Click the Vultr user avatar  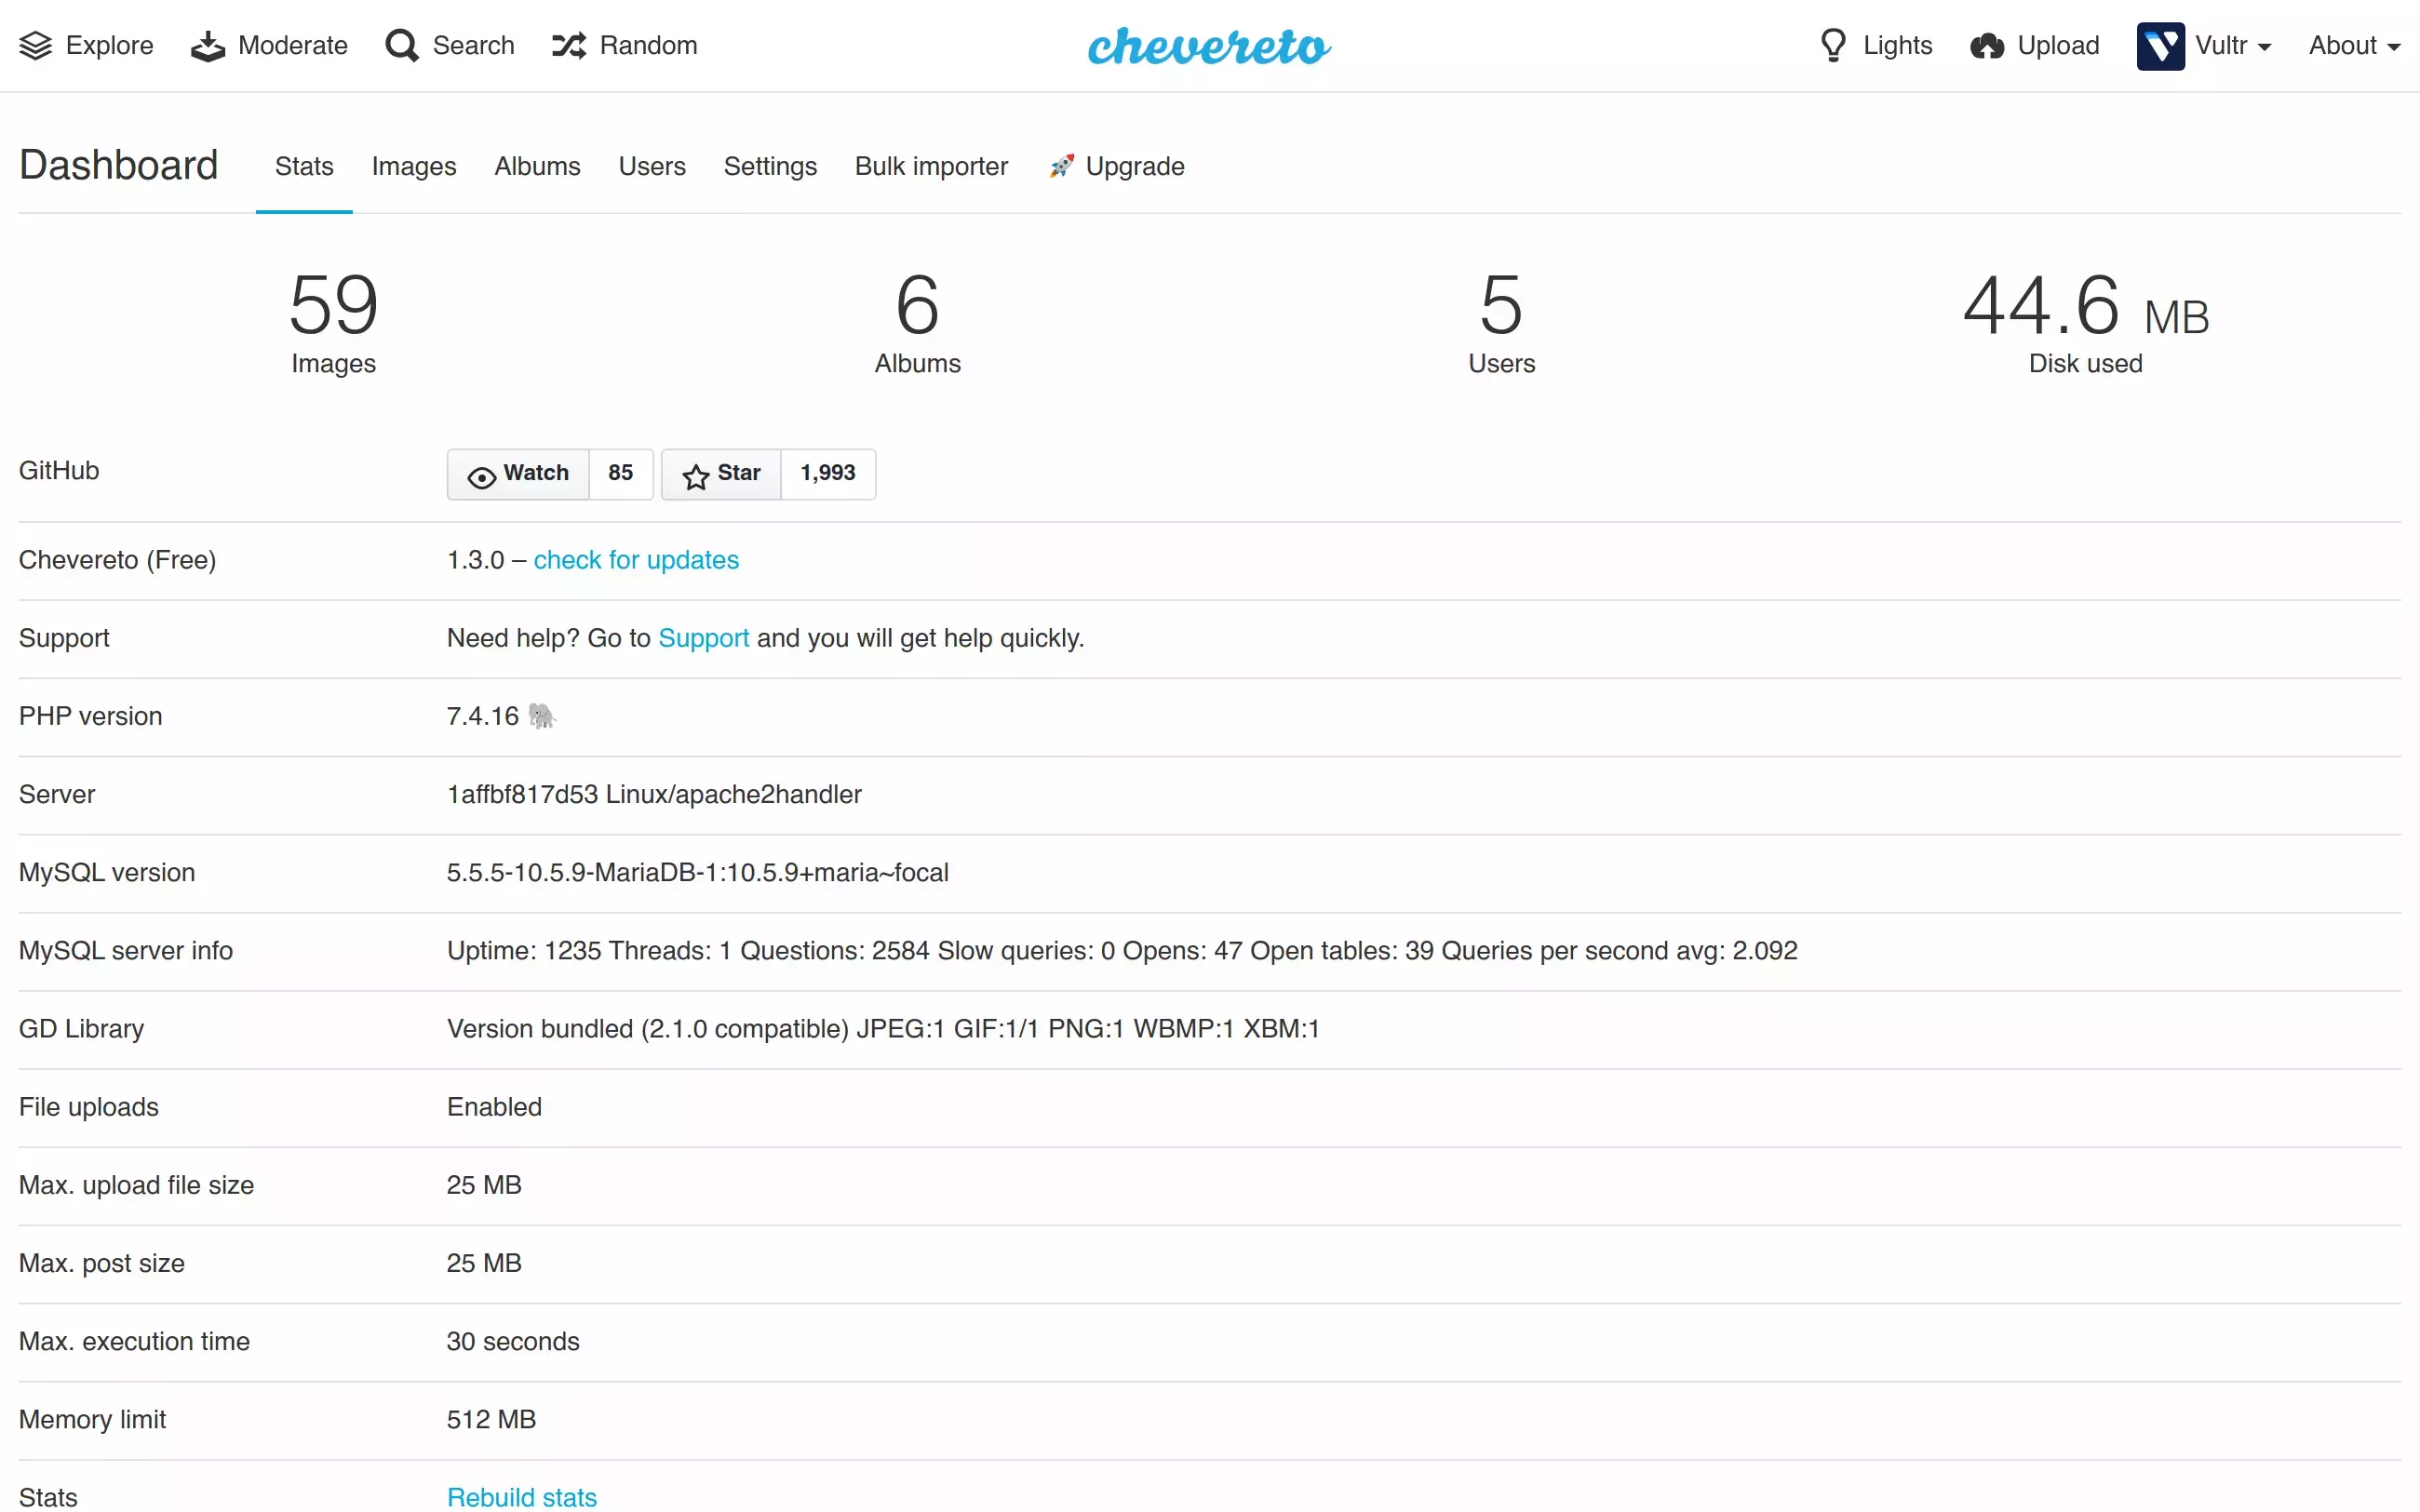[x=2160, y=46]
